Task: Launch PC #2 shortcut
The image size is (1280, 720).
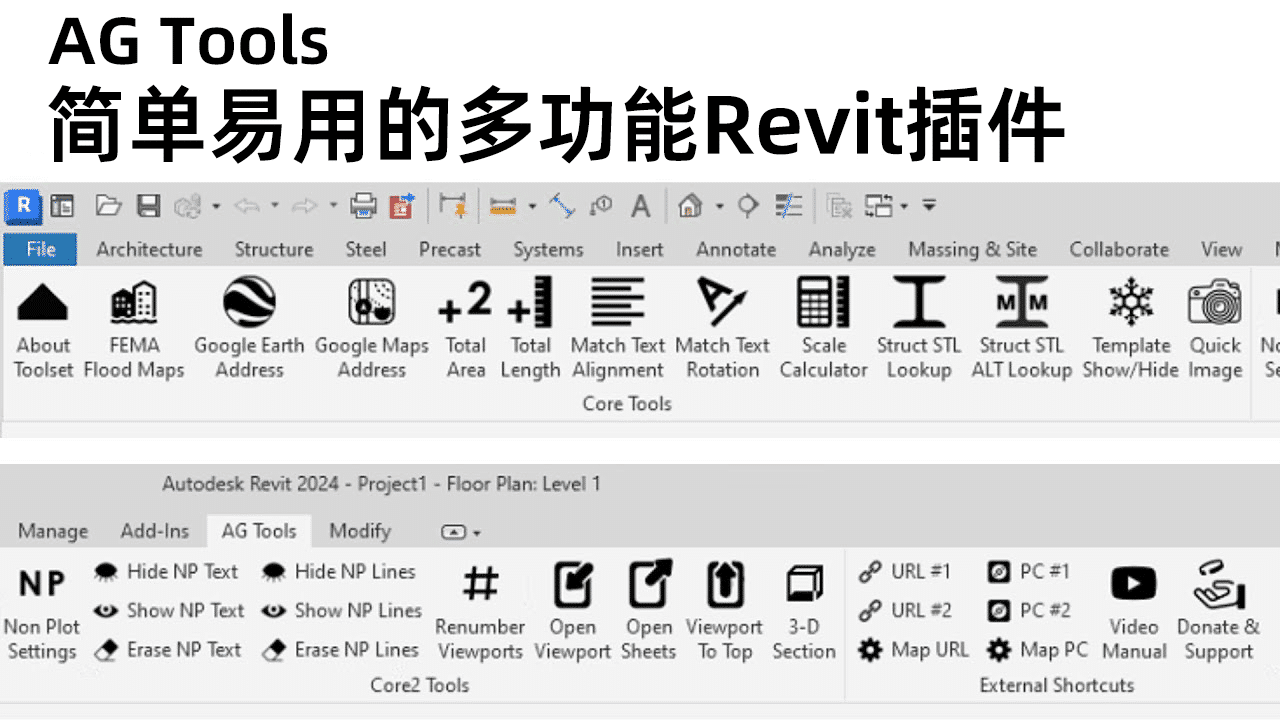Action: tap(1029, 610)
